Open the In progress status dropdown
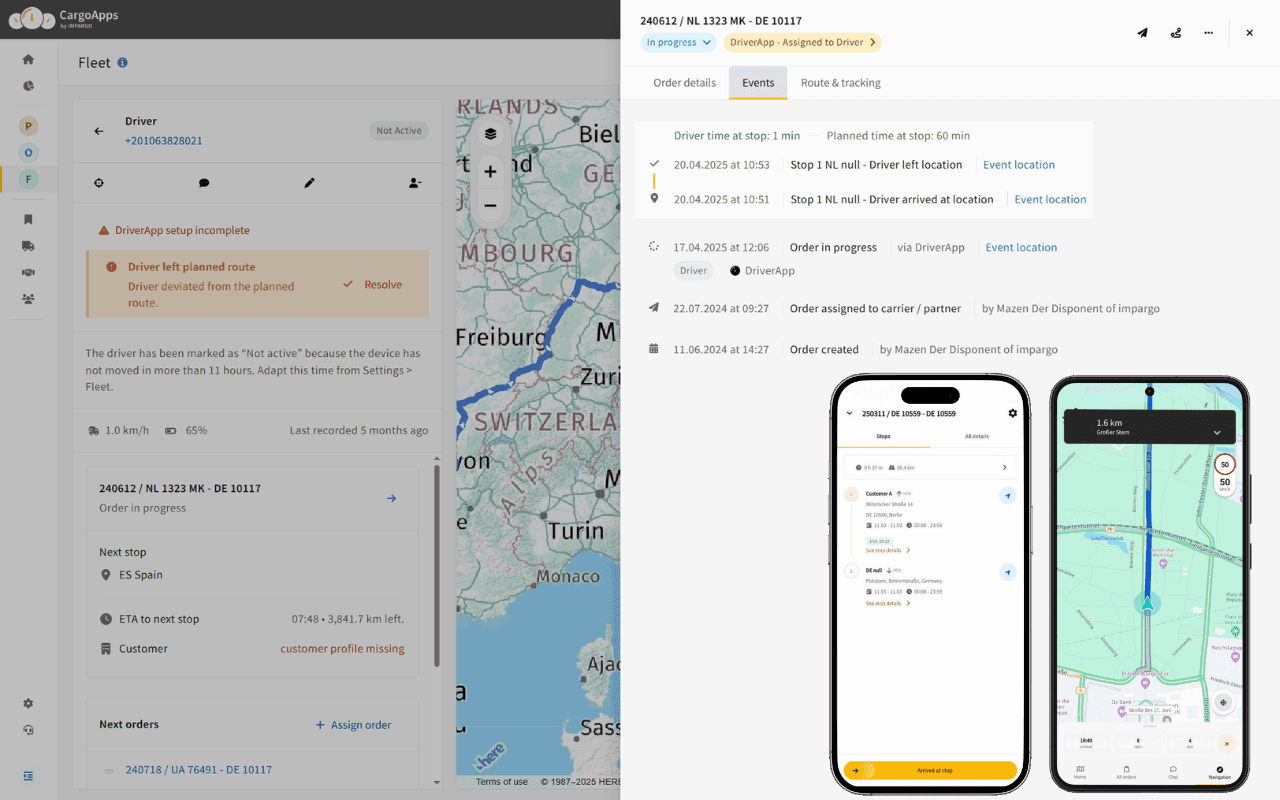Screen dimensions: 1280x800 pyautogui.click(x=678, y=42)
